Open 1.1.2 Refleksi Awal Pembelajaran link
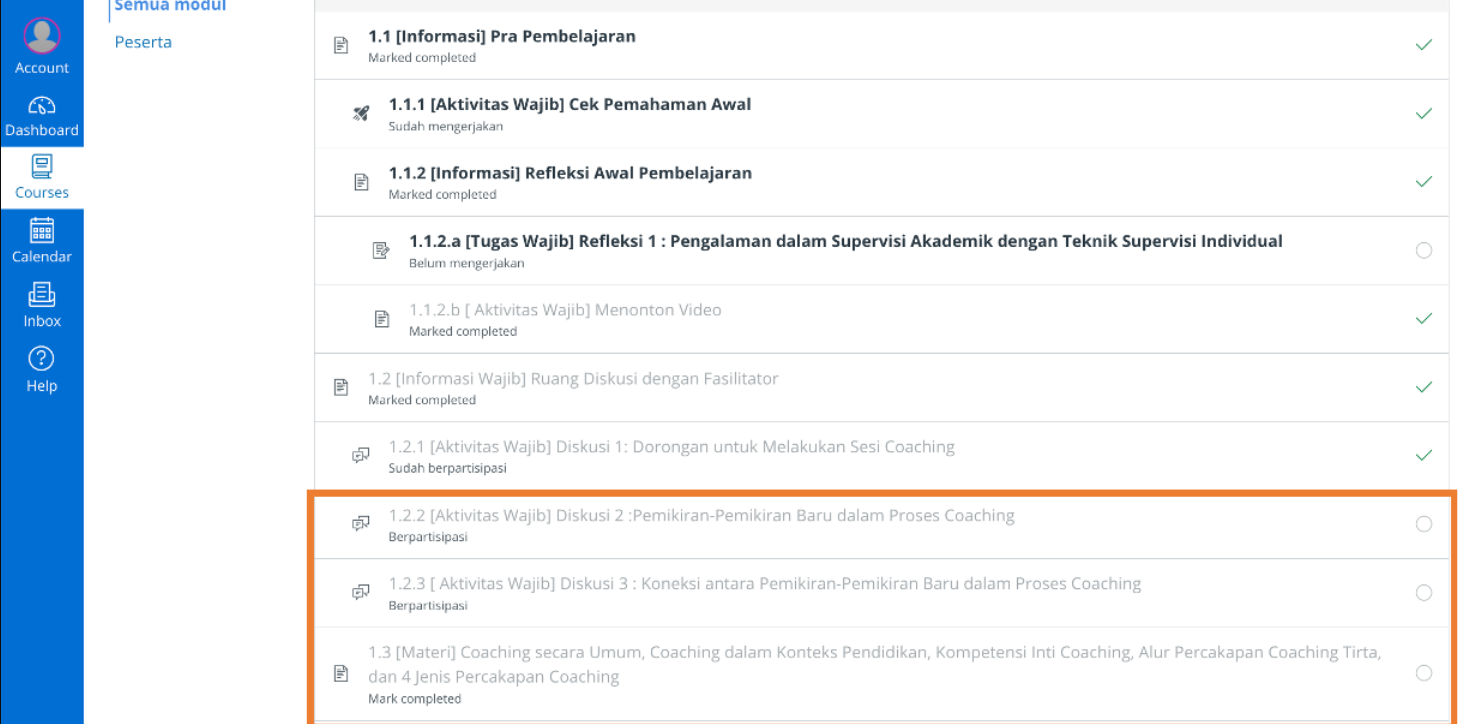The image size is (1462, 724). [570, 173]
